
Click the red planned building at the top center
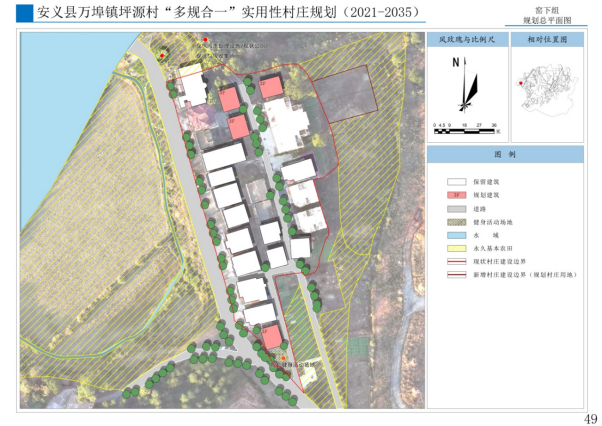pyautogui.click(x=271, y=88)
